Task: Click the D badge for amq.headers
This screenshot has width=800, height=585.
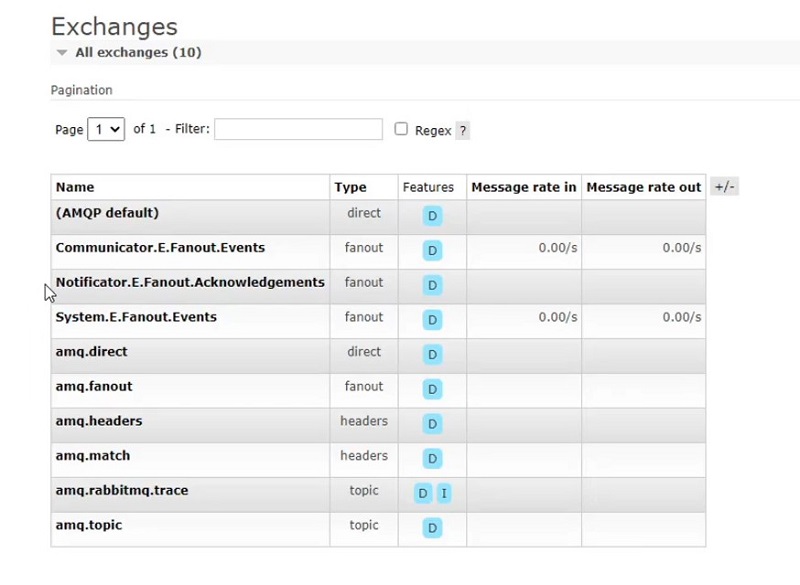Action: tap(432, 424)
